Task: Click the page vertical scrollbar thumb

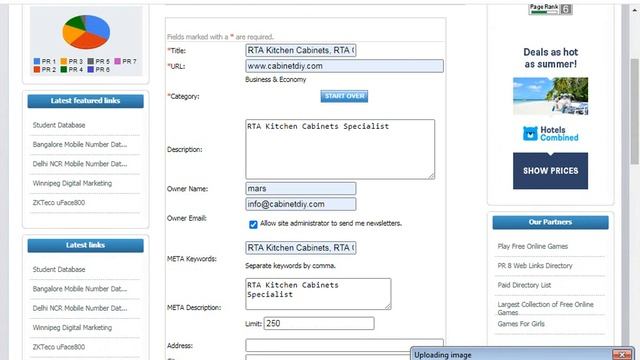Action: click(x=634, y=111)
